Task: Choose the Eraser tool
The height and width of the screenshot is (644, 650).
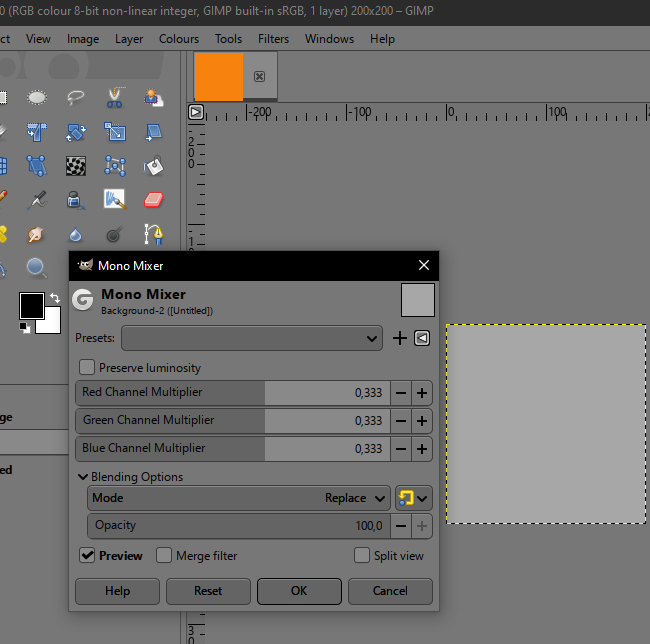Action: (153, 200)
